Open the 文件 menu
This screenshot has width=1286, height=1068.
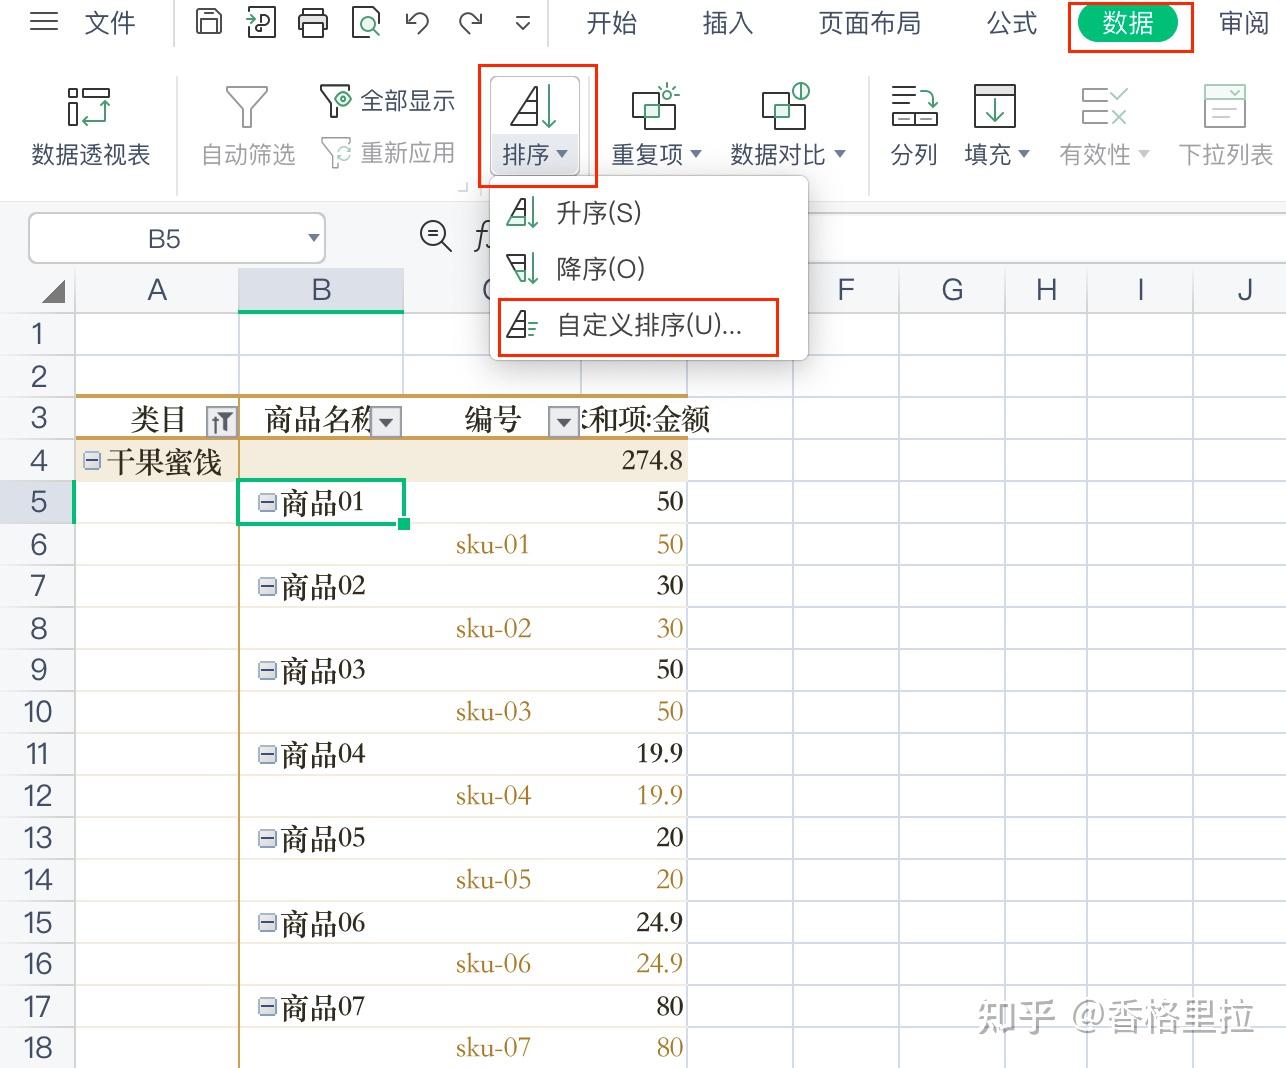pos(110,23)
